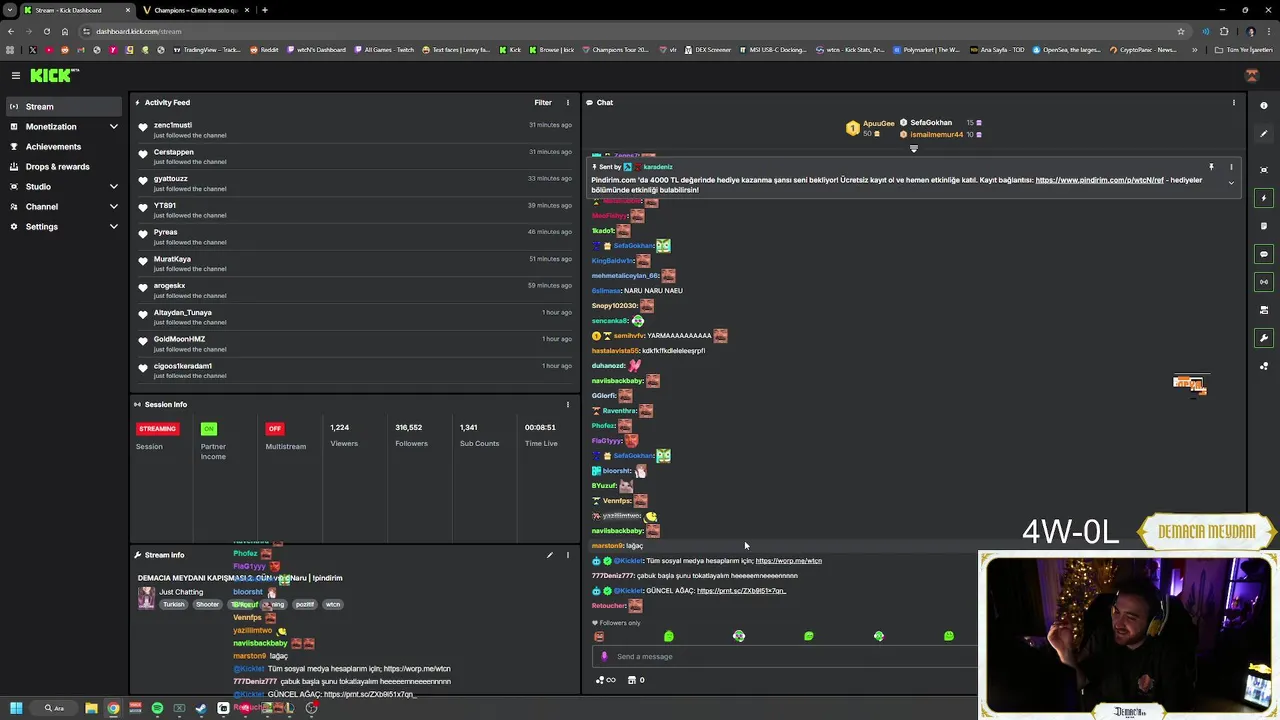Click the pin icon on the pinned message
Viewport: 1280px width, 720px height.
click(1211, 167)
